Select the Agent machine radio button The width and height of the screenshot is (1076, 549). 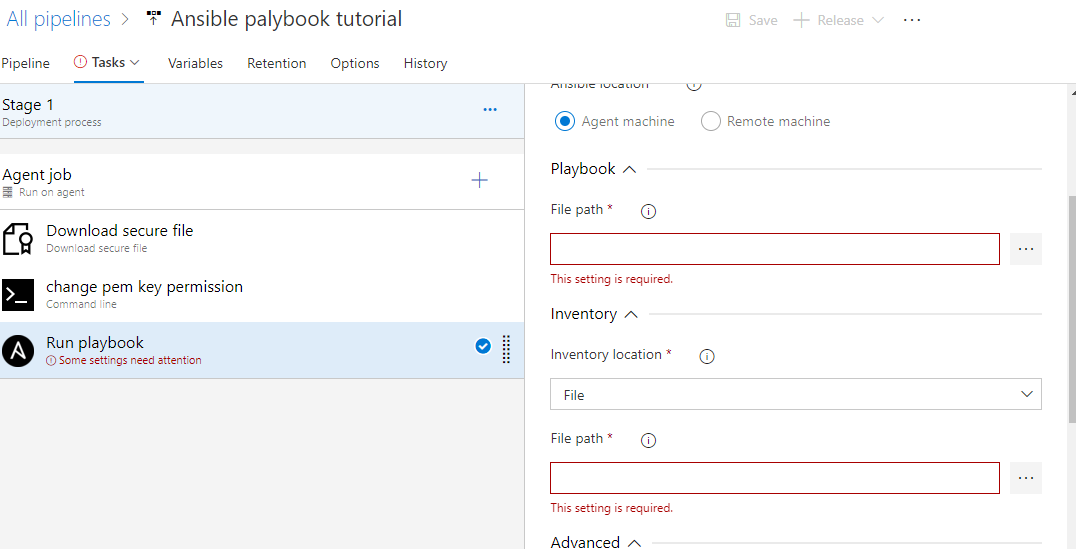[565, 121]
